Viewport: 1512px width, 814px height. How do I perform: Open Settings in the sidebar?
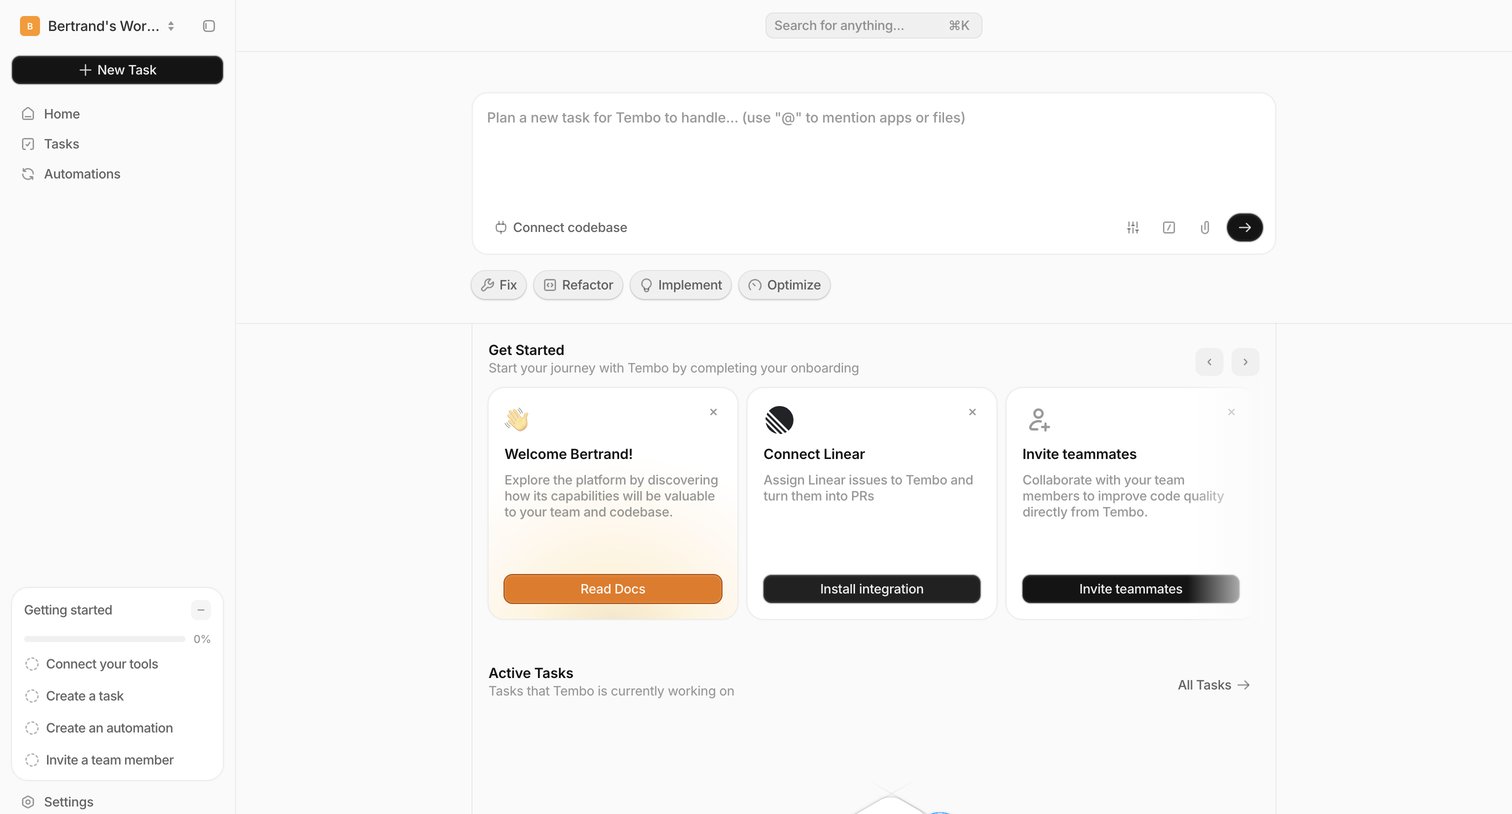pos(117,802)
